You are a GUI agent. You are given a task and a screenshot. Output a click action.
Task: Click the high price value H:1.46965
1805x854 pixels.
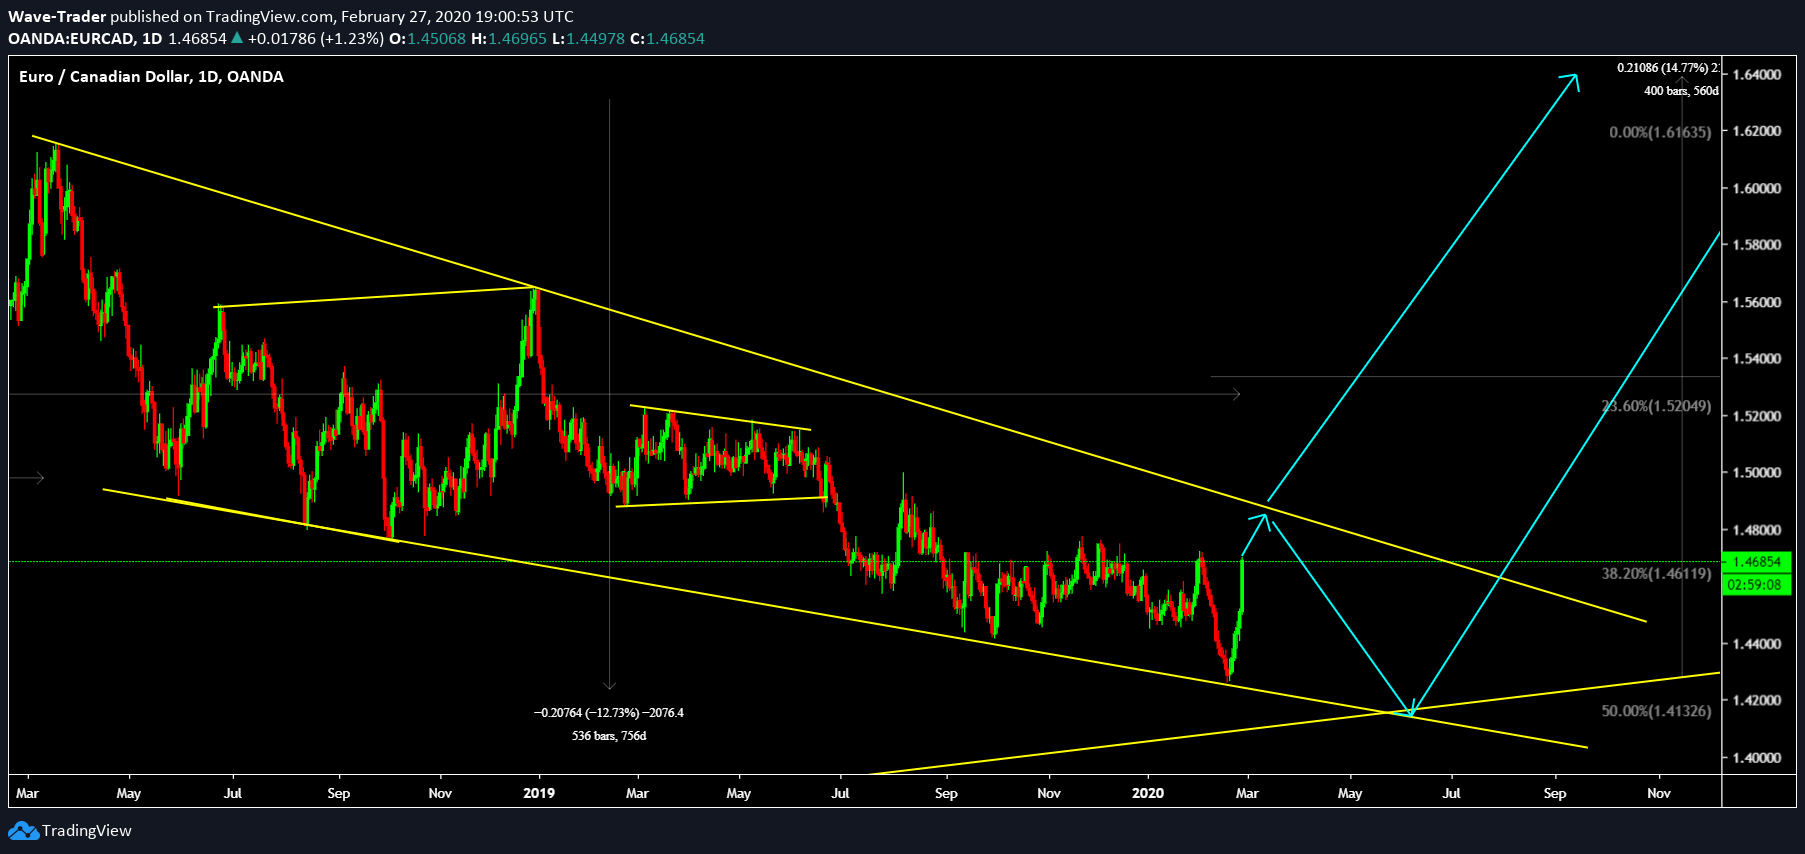tap(509, 39)
